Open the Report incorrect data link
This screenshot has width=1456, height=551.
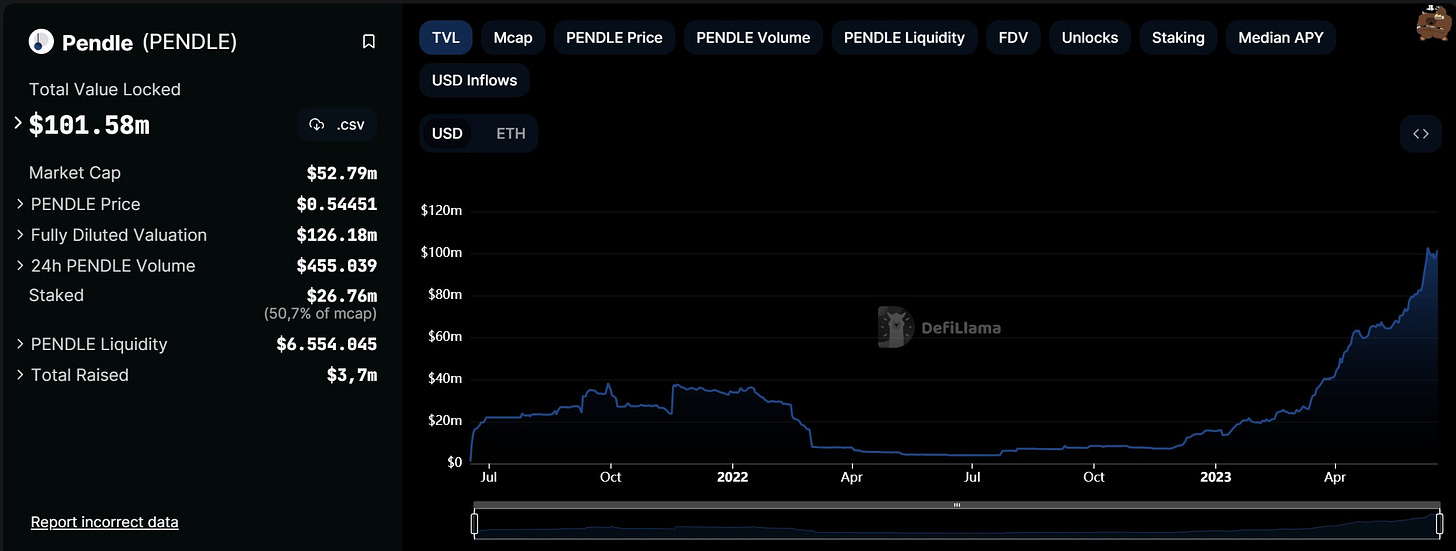click(x=105, y=522)
